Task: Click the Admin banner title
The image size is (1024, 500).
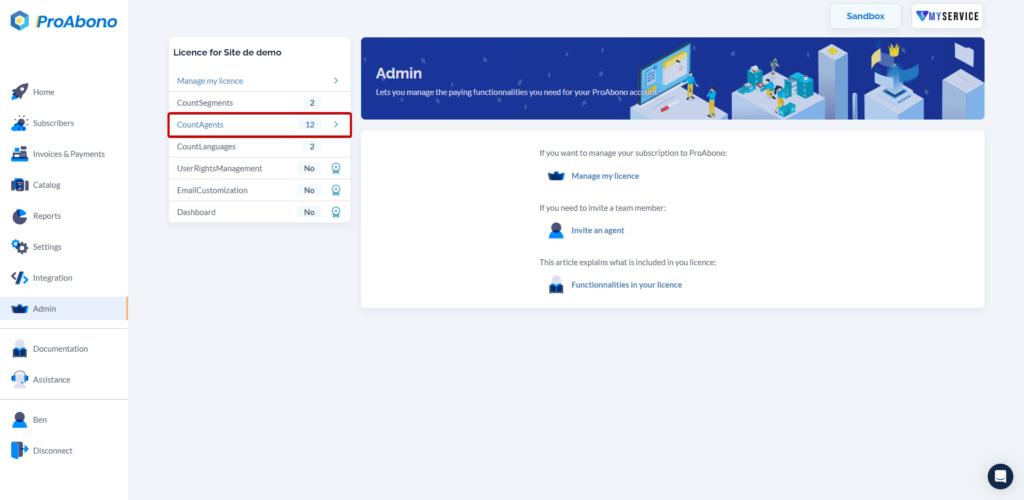Action: coord(399,73)
